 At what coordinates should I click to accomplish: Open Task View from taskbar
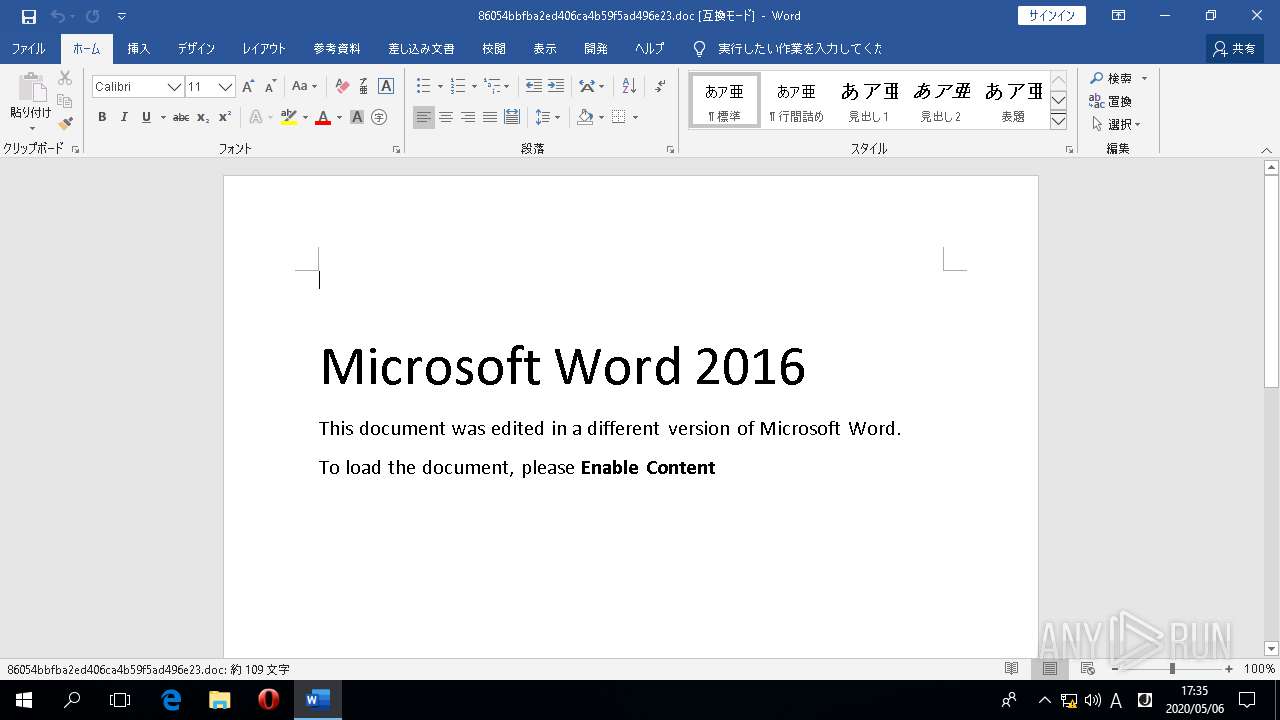coord(120,700)
